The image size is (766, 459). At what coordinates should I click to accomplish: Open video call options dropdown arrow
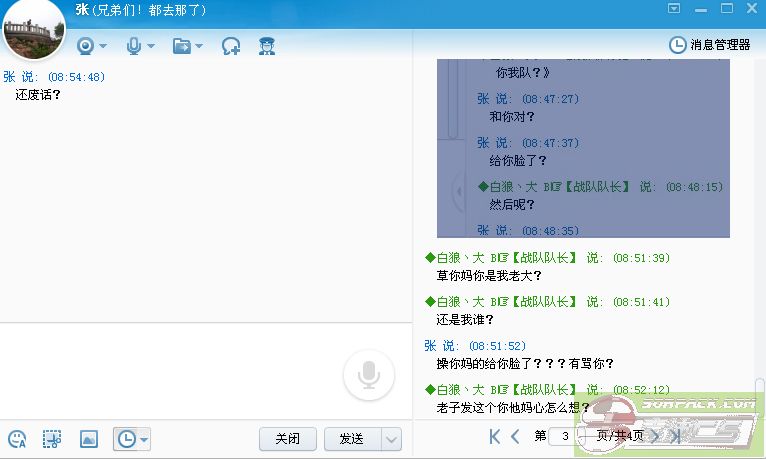click(103, 46)
